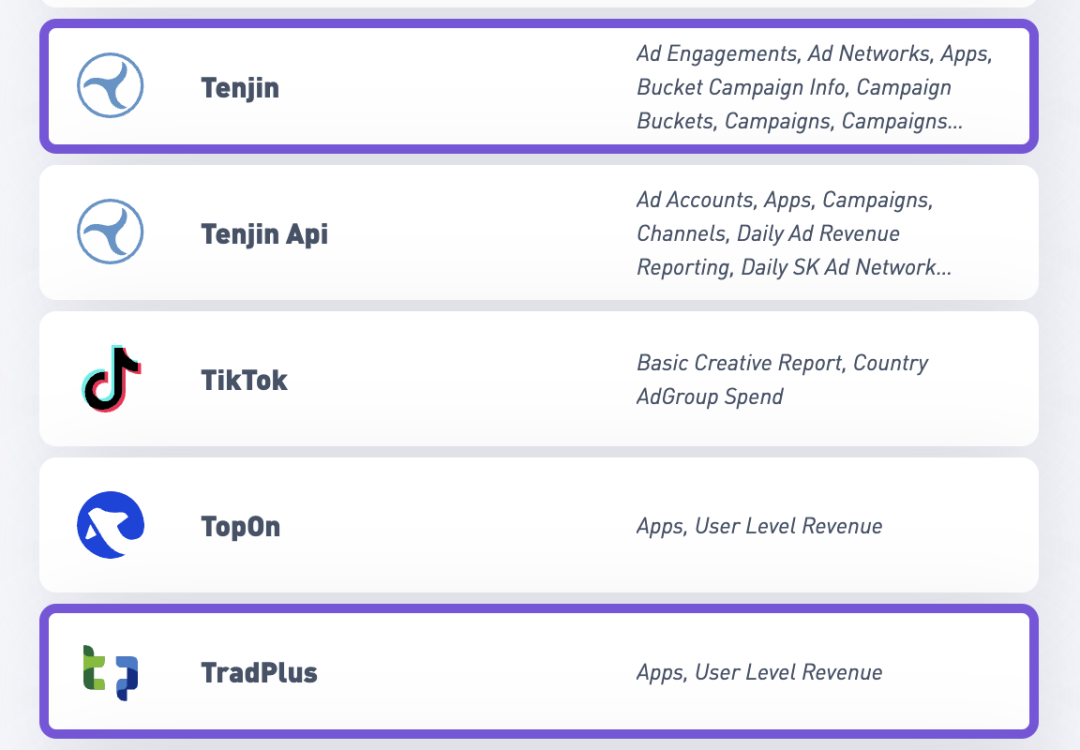
Task: Click the TopOn logo icon
Action: (110, 524)
